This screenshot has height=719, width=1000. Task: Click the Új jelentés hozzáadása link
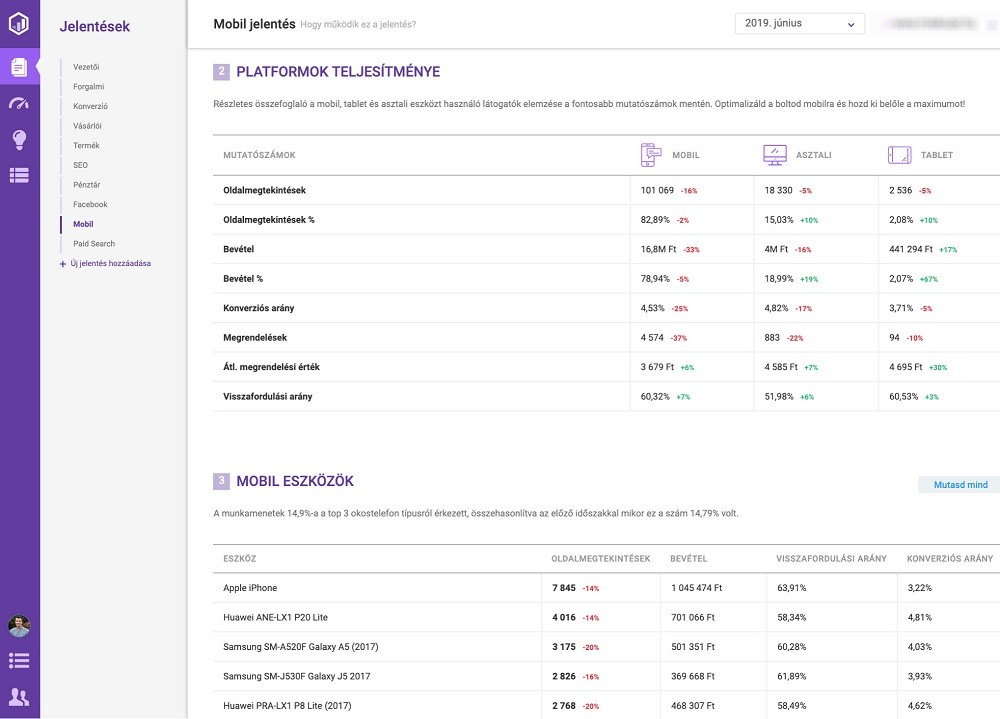coord(111,263)
